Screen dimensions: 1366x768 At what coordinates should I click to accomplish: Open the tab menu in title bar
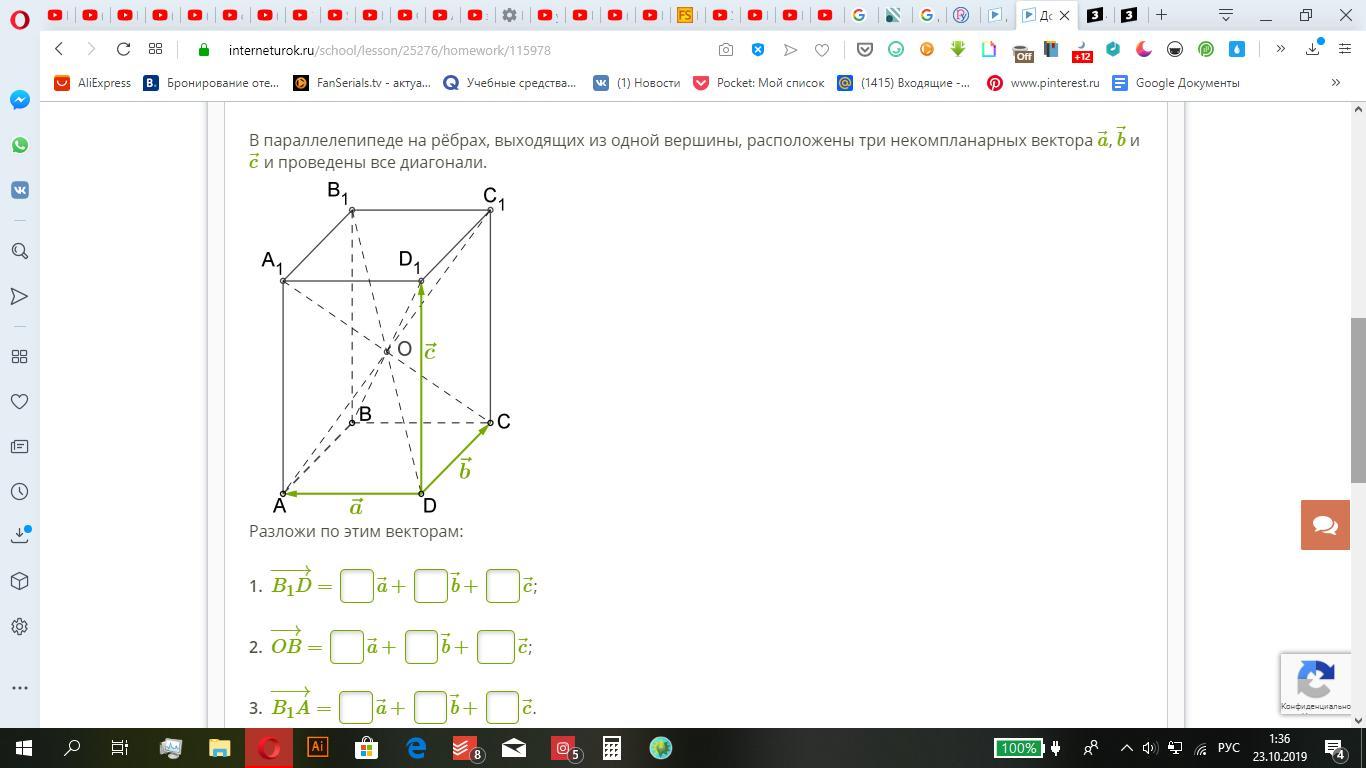click(1225, 15)
